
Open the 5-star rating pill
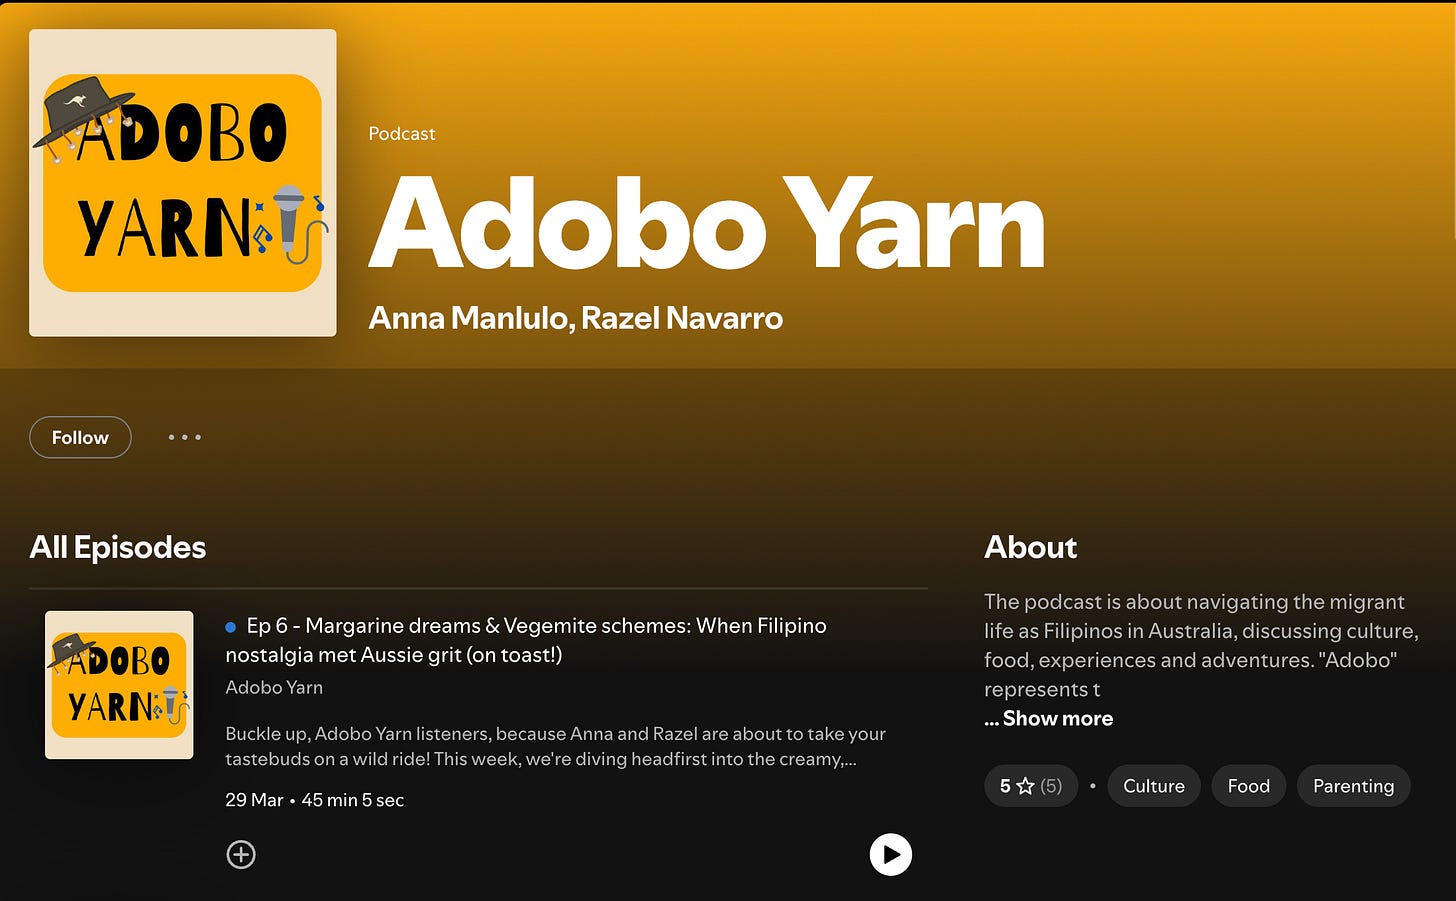click(1031, 786)
